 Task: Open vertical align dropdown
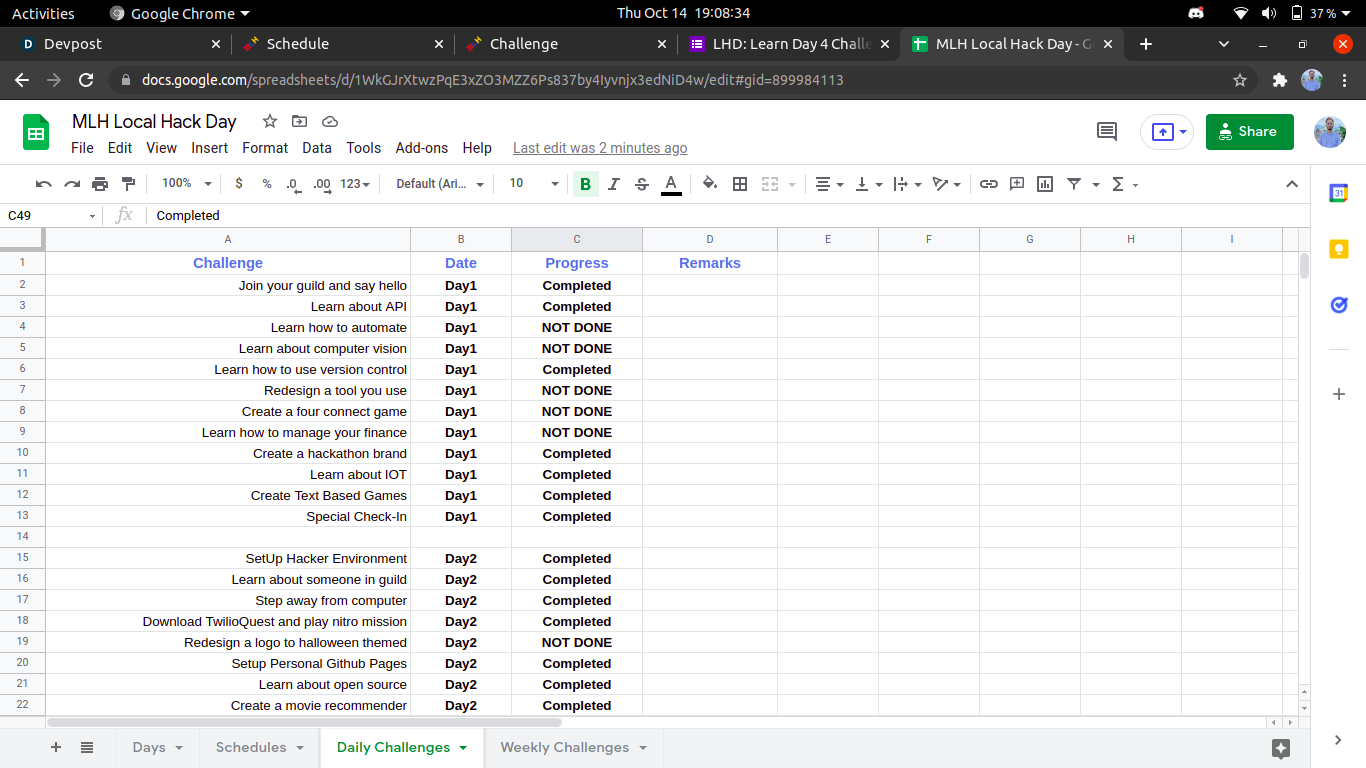(869, 184)
